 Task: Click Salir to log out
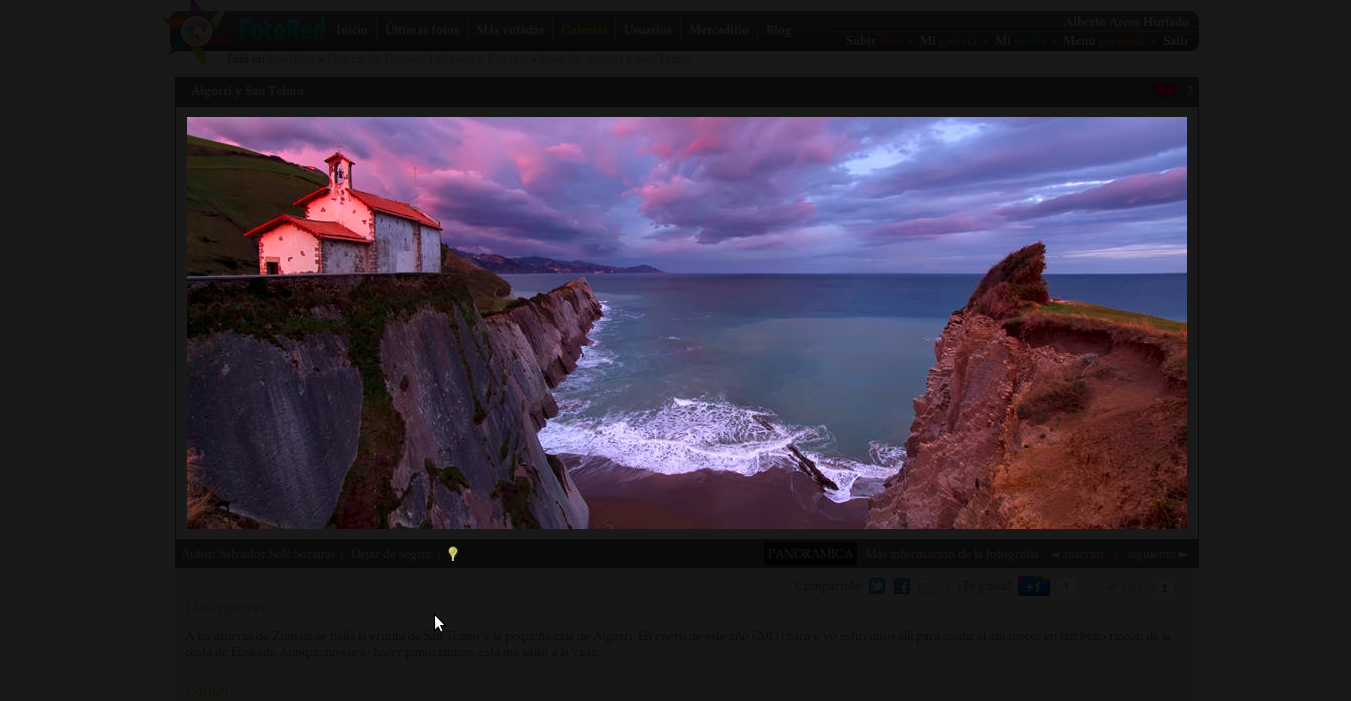pyautogui.click(x=1176, y=41)
